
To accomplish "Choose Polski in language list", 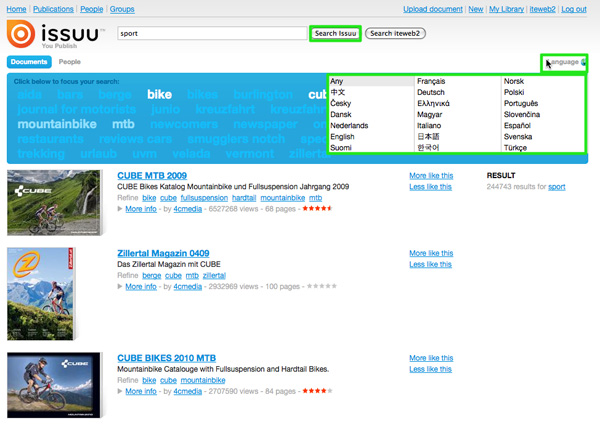I will [x=514, y=92].
